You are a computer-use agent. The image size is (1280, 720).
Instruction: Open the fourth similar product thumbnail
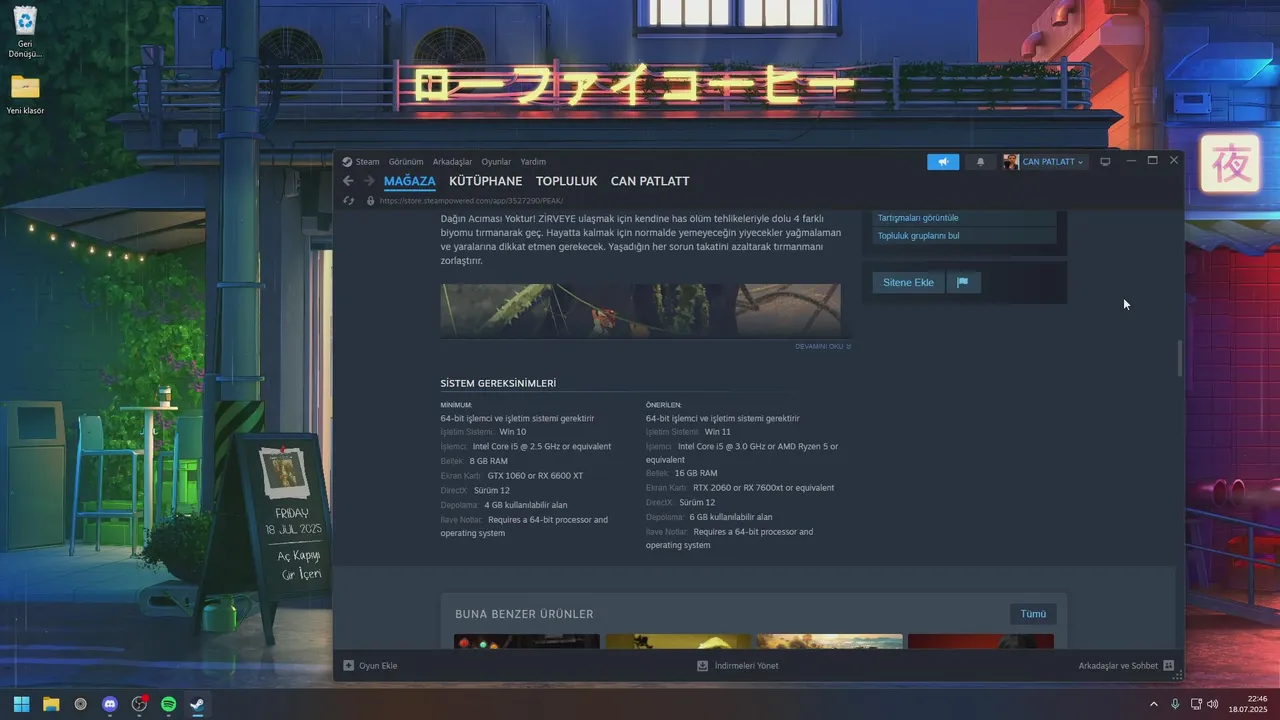pyautogui.click(x=981, y=641)
